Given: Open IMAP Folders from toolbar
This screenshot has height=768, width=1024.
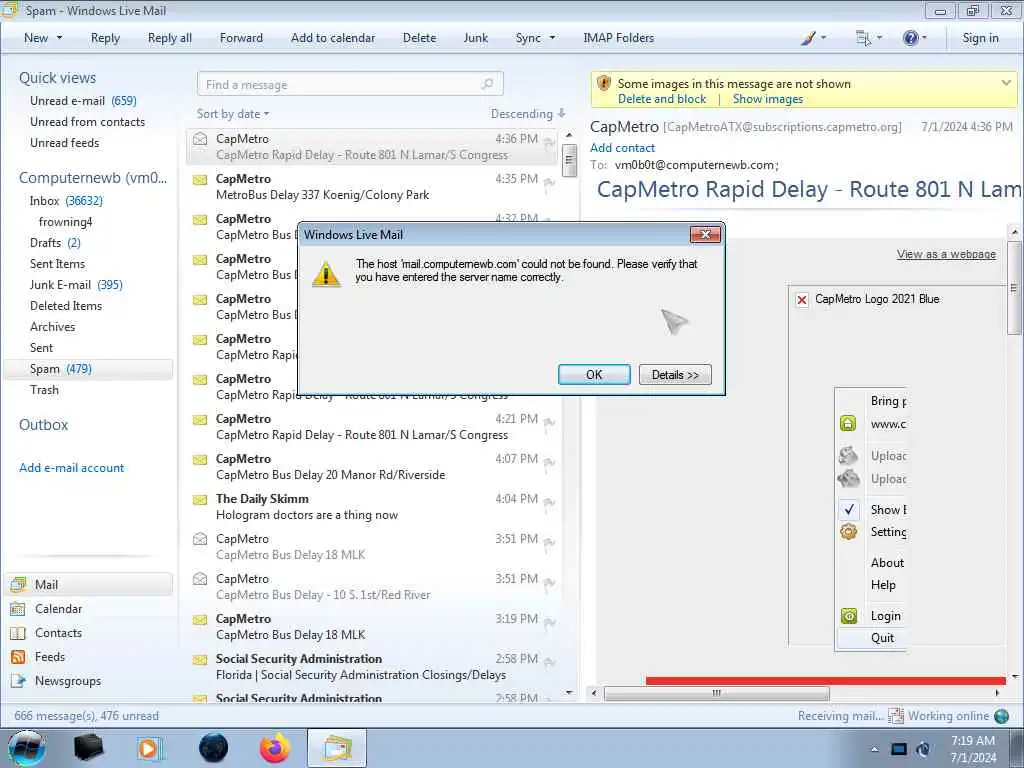Looking at the screenshot, I should (x=618, y=38).
